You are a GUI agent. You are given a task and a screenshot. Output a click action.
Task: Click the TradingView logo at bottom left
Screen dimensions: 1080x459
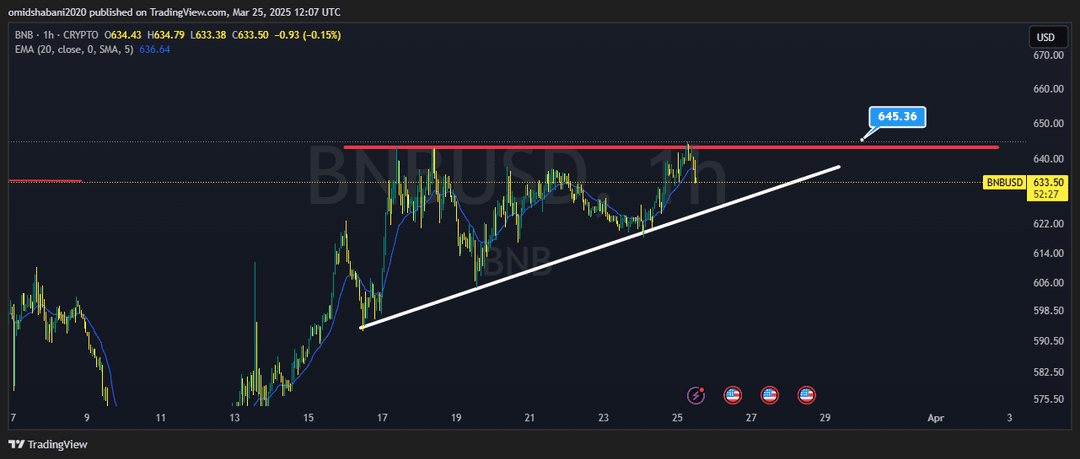[x=48, y=445]
